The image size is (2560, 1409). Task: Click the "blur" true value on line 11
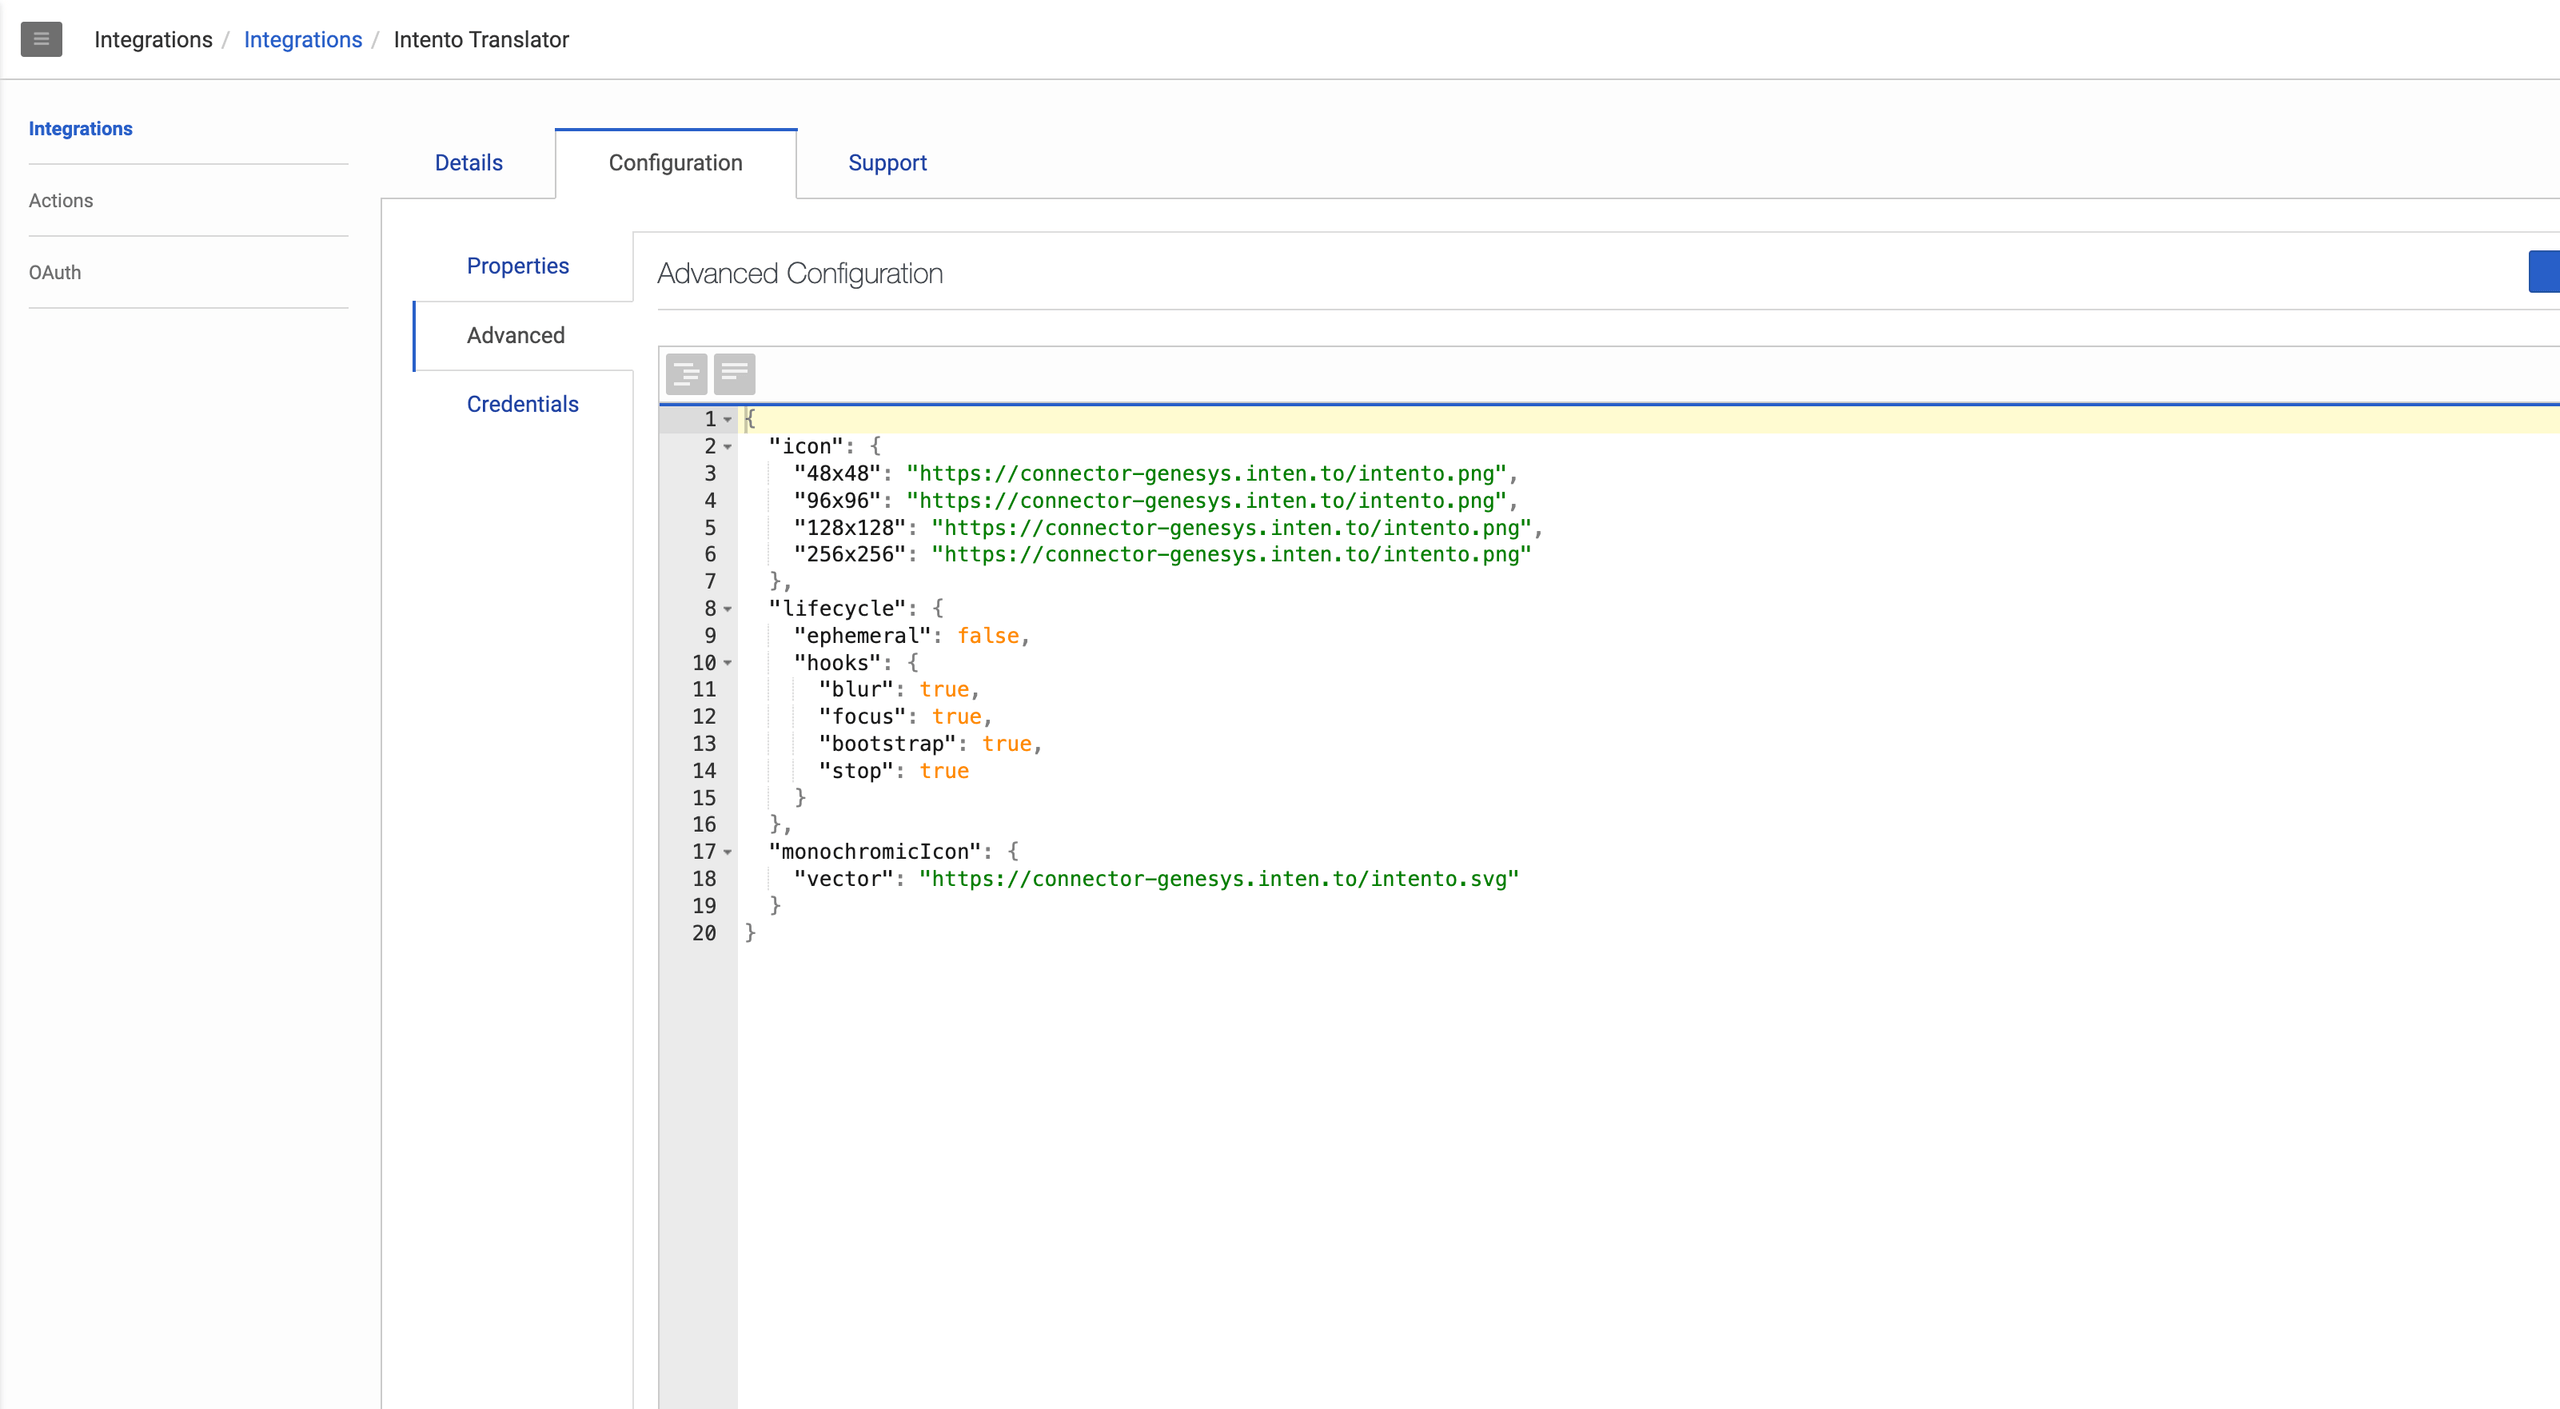click(x=944, y=690)
